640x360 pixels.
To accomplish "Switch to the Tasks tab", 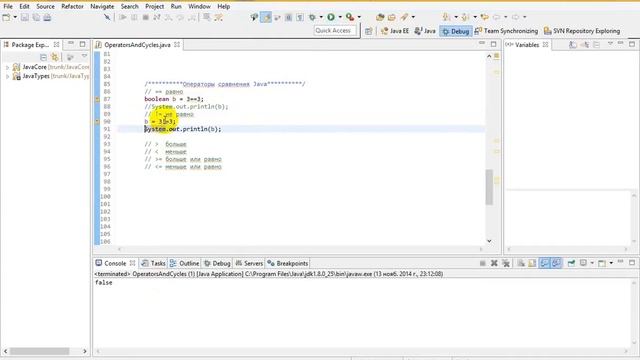I will pos(153,263).
